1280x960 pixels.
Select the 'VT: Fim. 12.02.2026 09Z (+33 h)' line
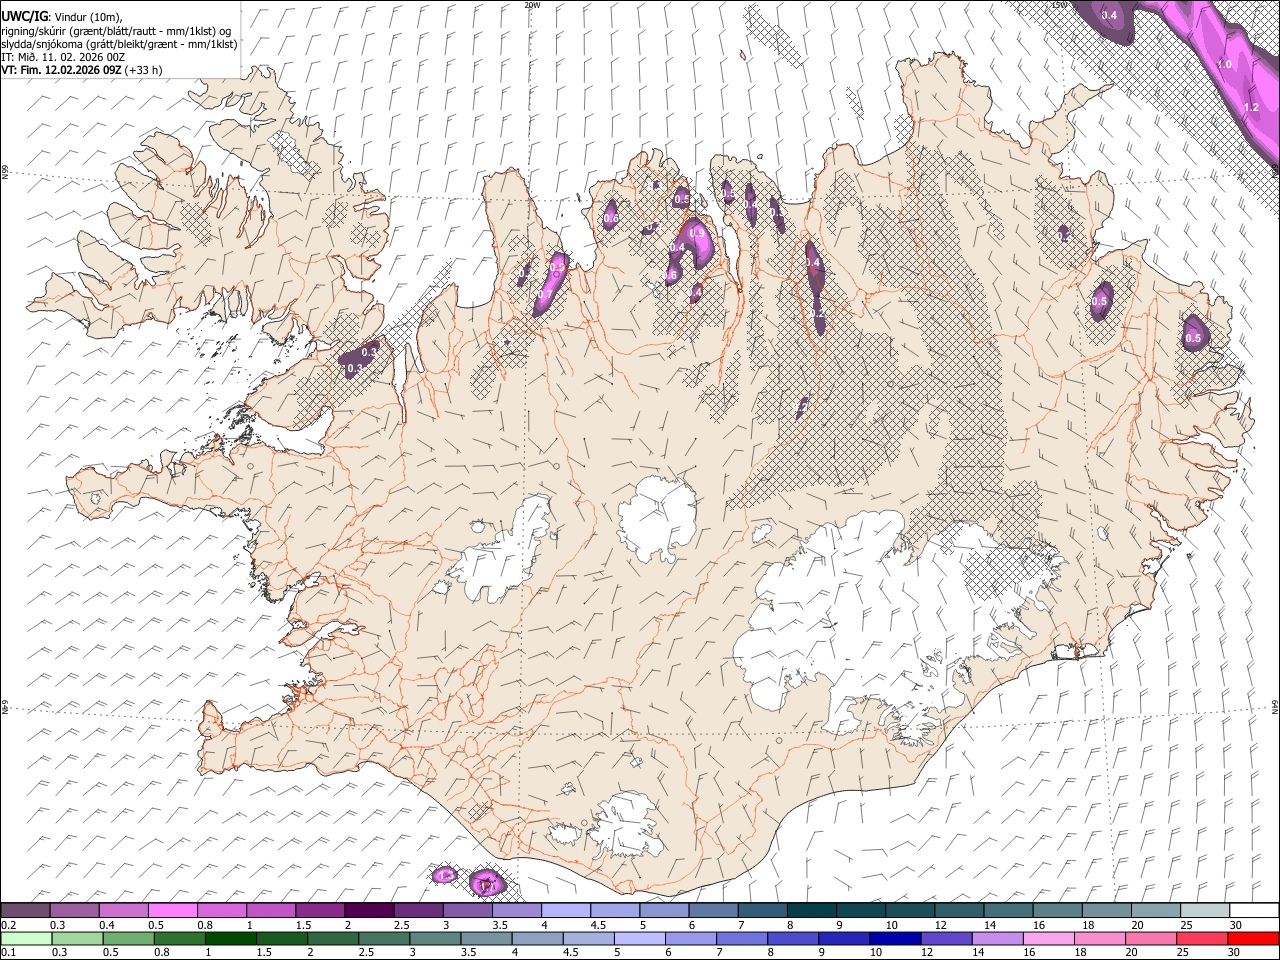[x=81, y=70]
